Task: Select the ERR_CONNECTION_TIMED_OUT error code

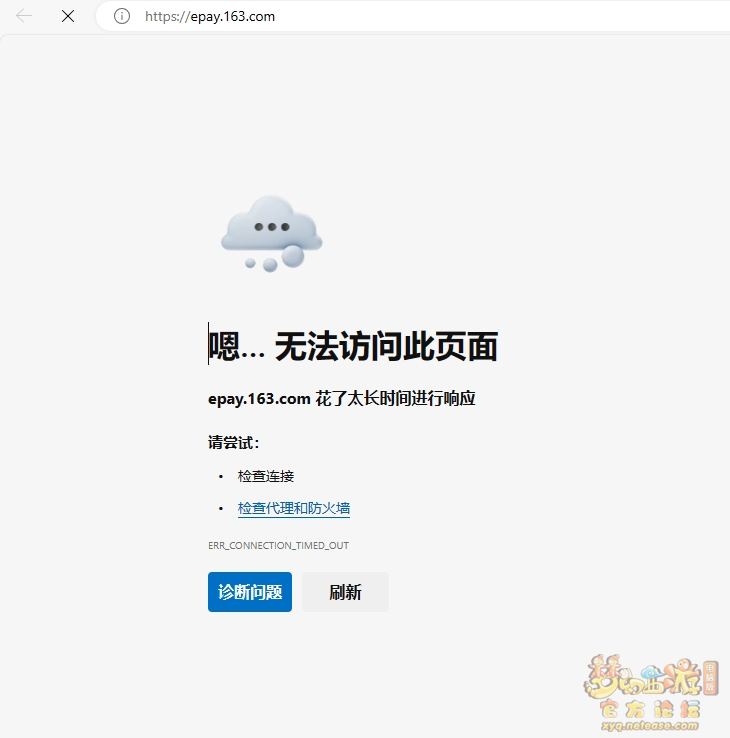Action: [x=278, y=545]
